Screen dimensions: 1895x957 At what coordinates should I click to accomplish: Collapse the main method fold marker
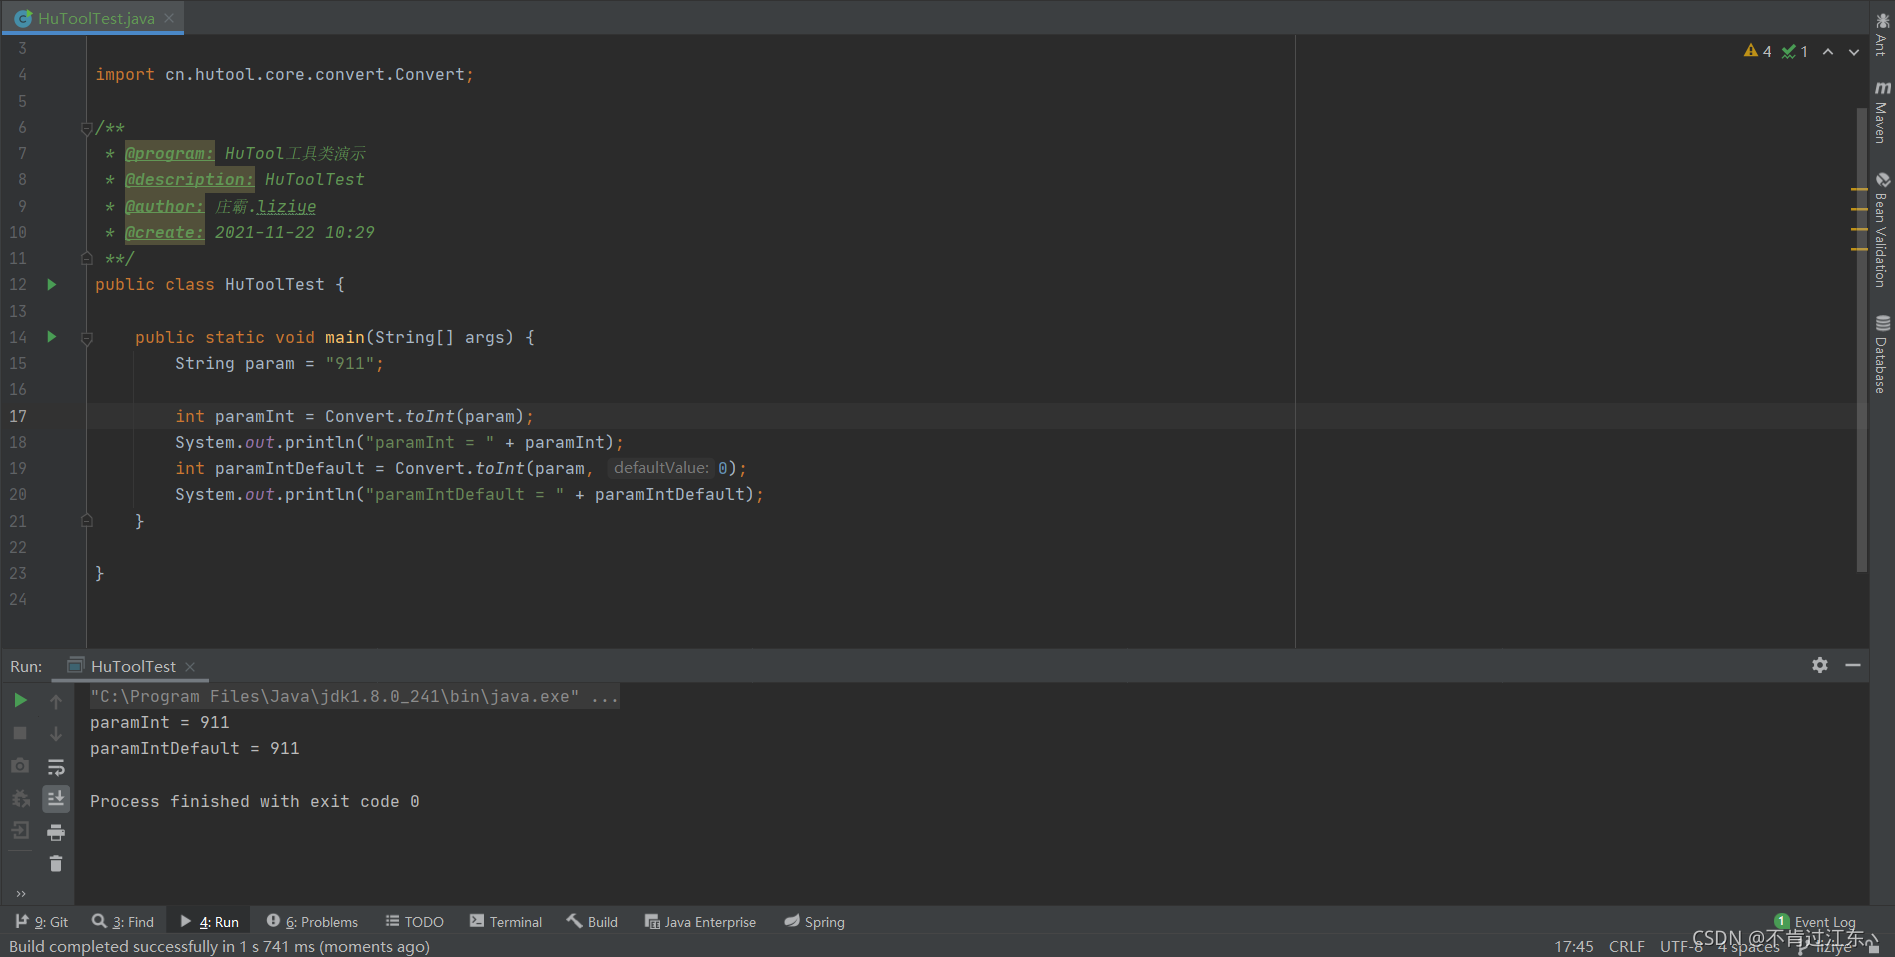(x=87, y=338)
